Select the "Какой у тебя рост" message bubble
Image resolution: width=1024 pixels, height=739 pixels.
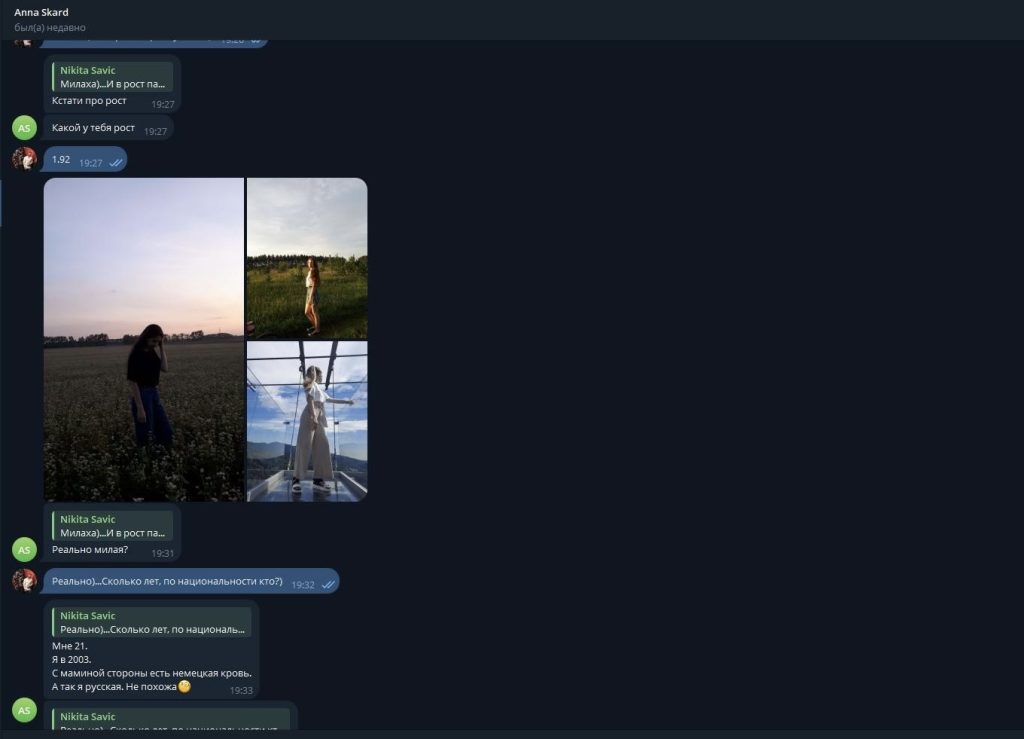click(x=94, y=128)
